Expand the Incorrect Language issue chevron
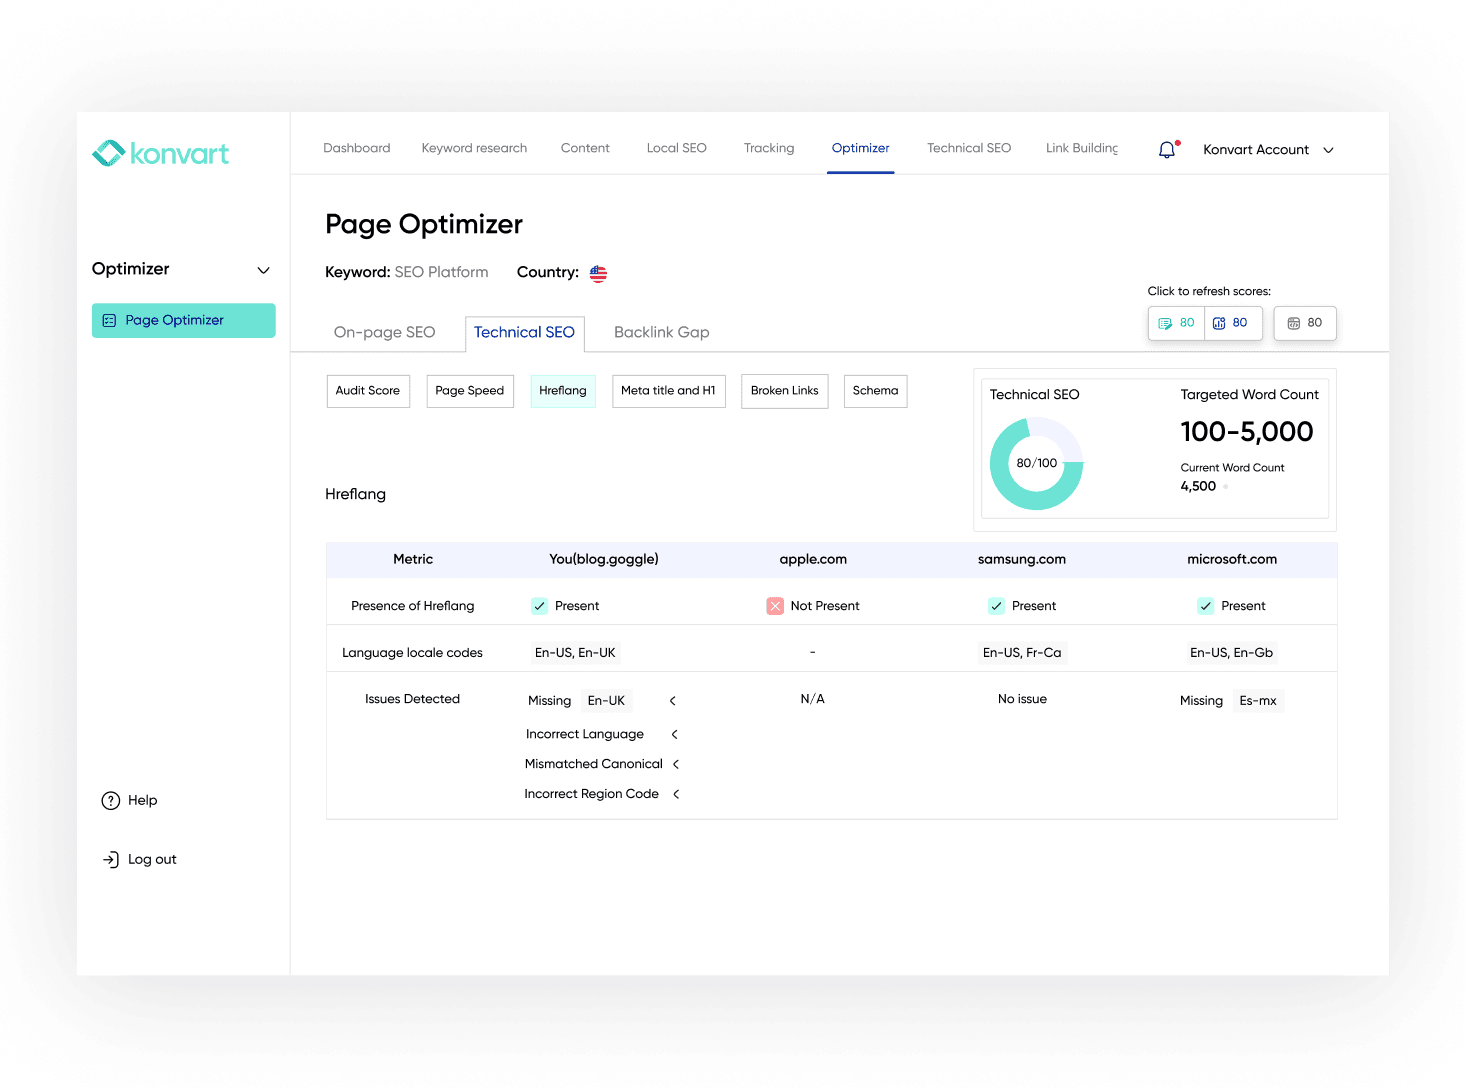 click(675, 734)
